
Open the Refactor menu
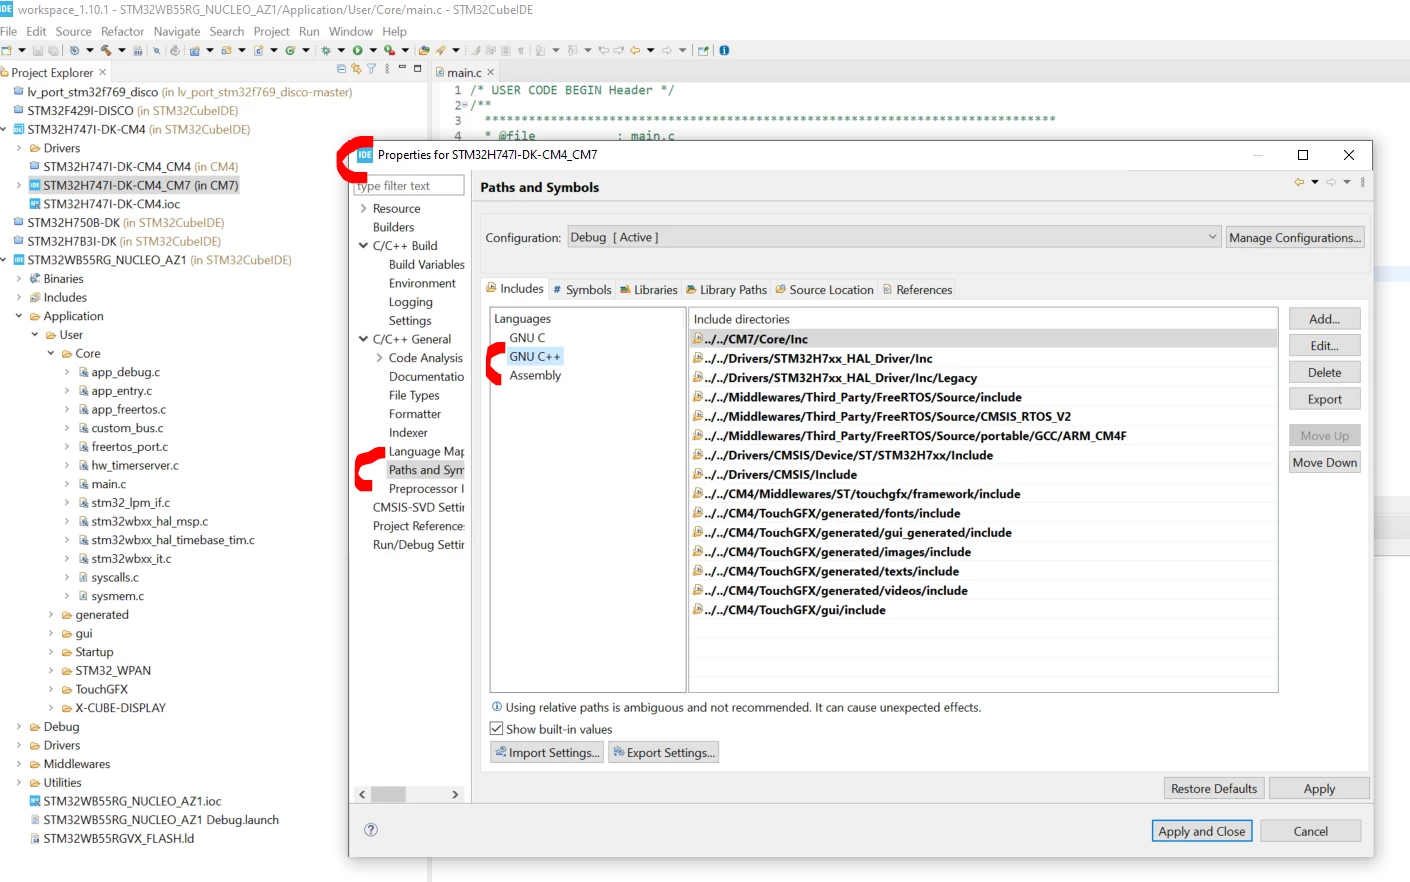pos(122,31)
